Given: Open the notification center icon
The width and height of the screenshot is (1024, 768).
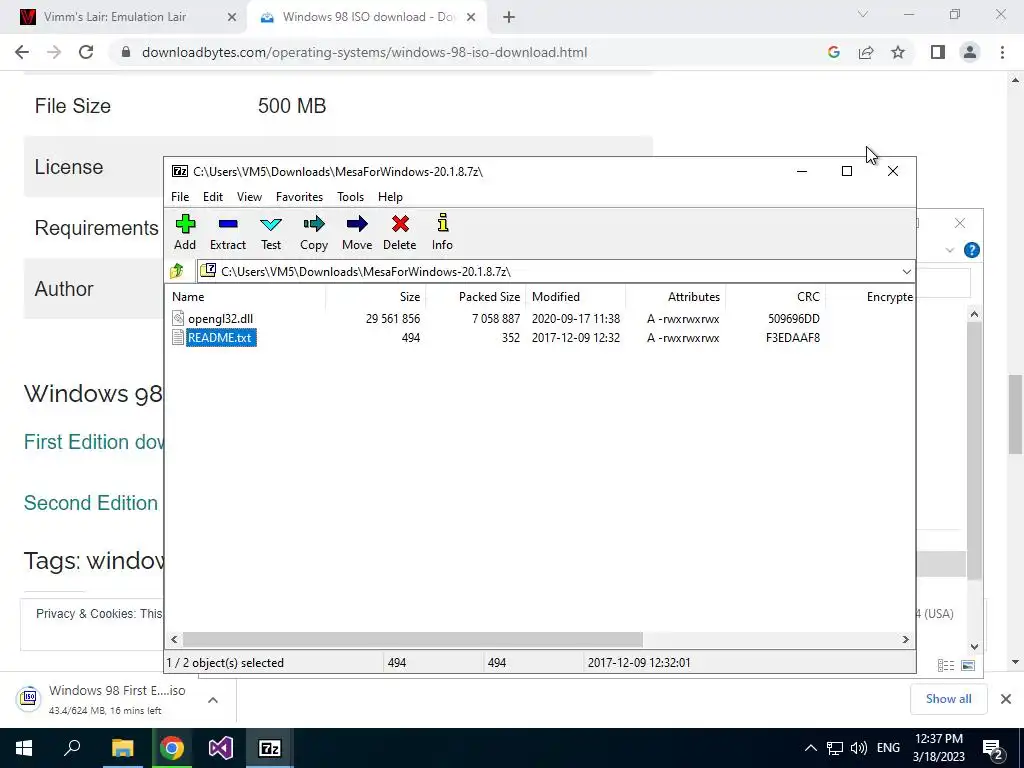Looking at the screenshot, I should point(993,748).
